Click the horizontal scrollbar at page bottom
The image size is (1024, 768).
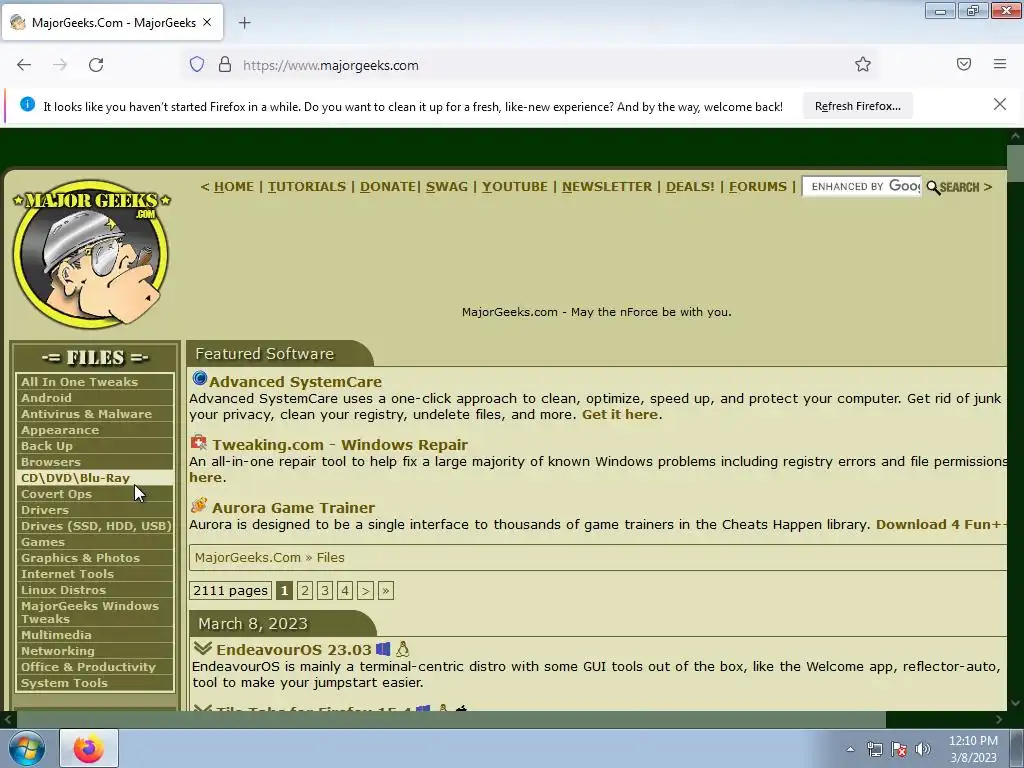click(451, 719)
